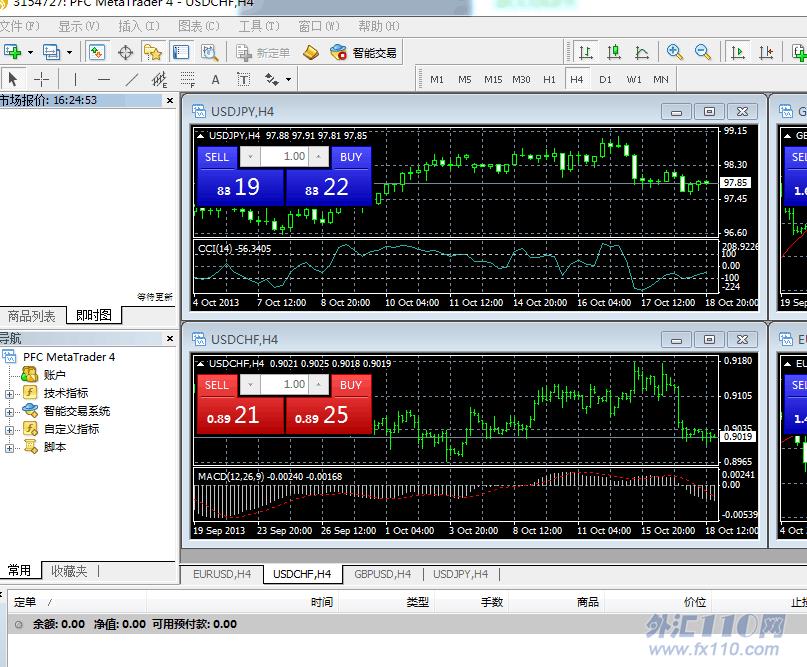Expand the 智能交易系统 tree node

pos(9,412)
